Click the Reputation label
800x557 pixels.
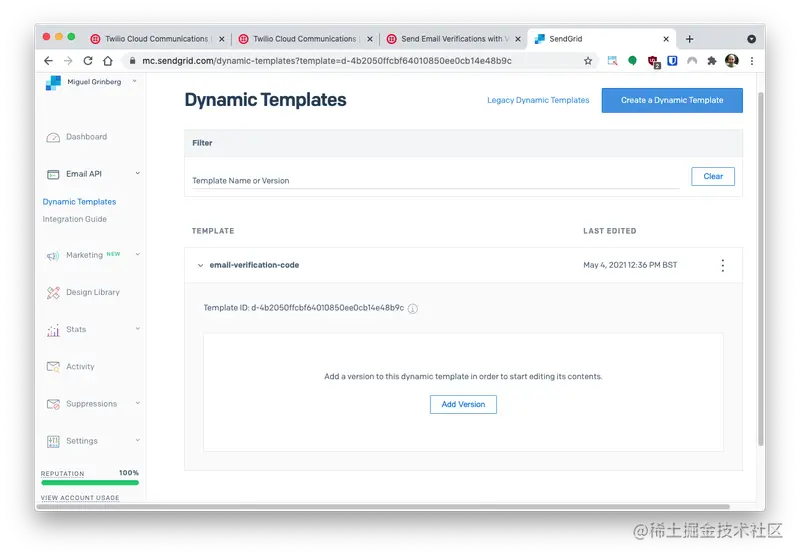[x=62, y=474]
